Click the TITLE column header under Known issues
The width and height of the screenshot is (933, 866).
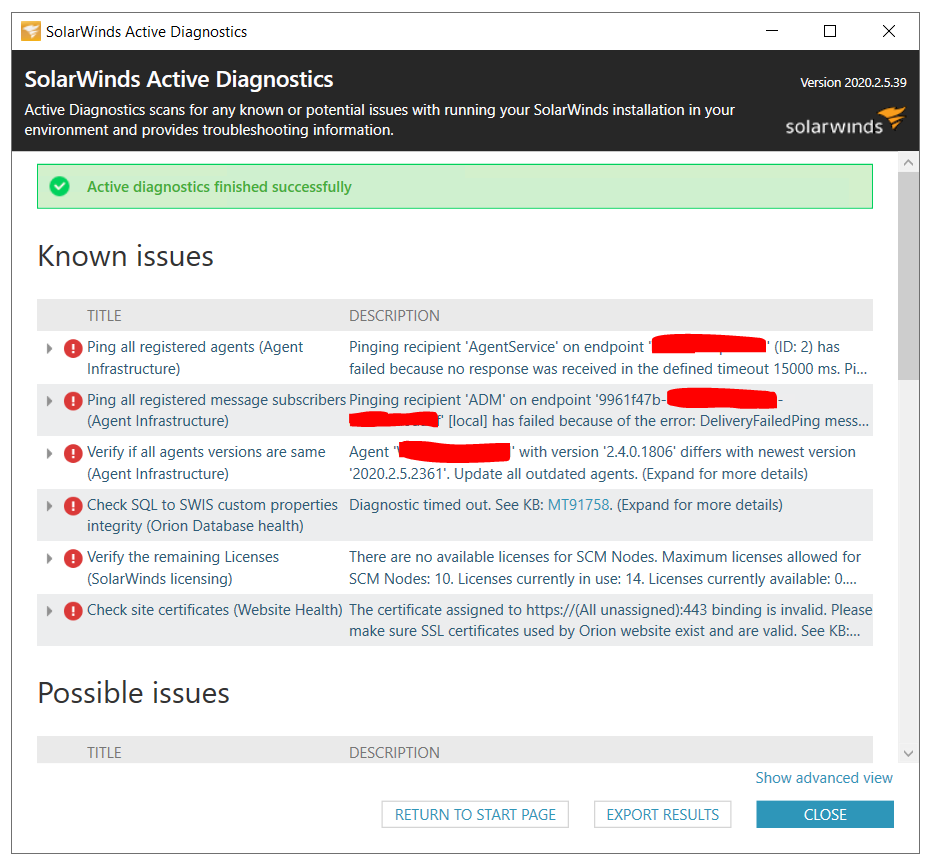(104, 315)
